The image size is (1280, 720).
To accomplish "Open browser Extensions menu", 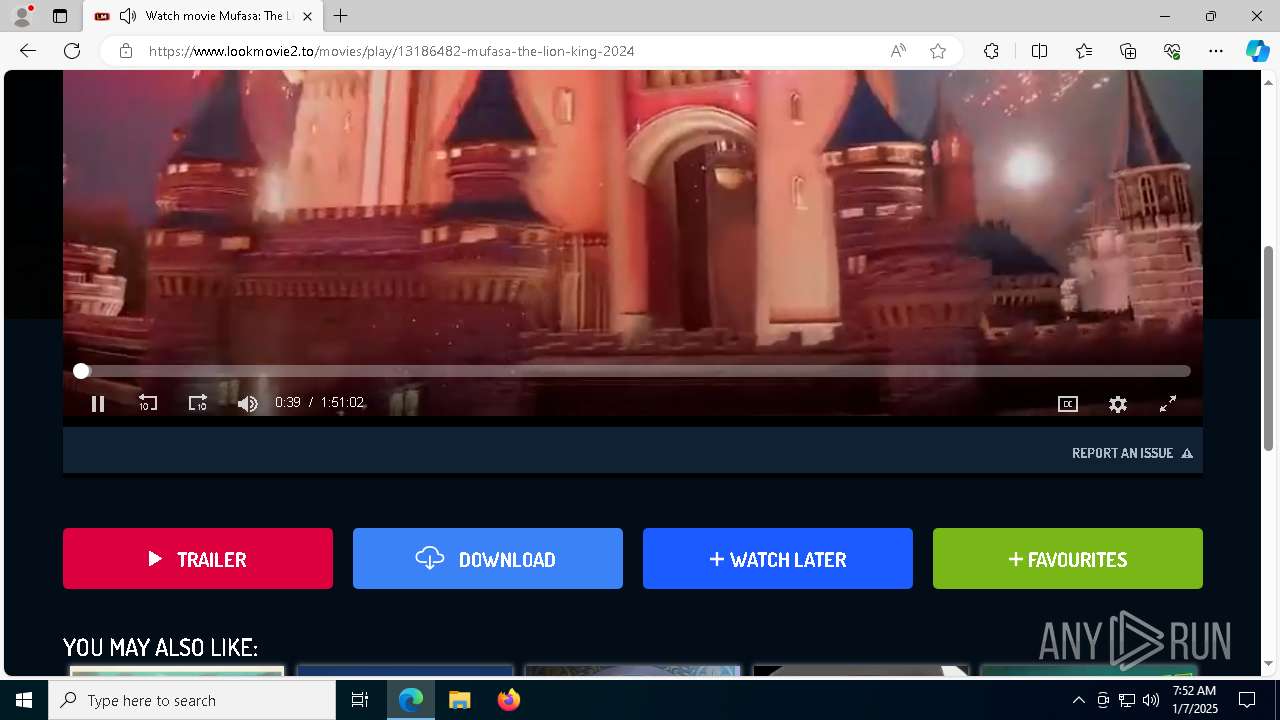I will (991, 51).
